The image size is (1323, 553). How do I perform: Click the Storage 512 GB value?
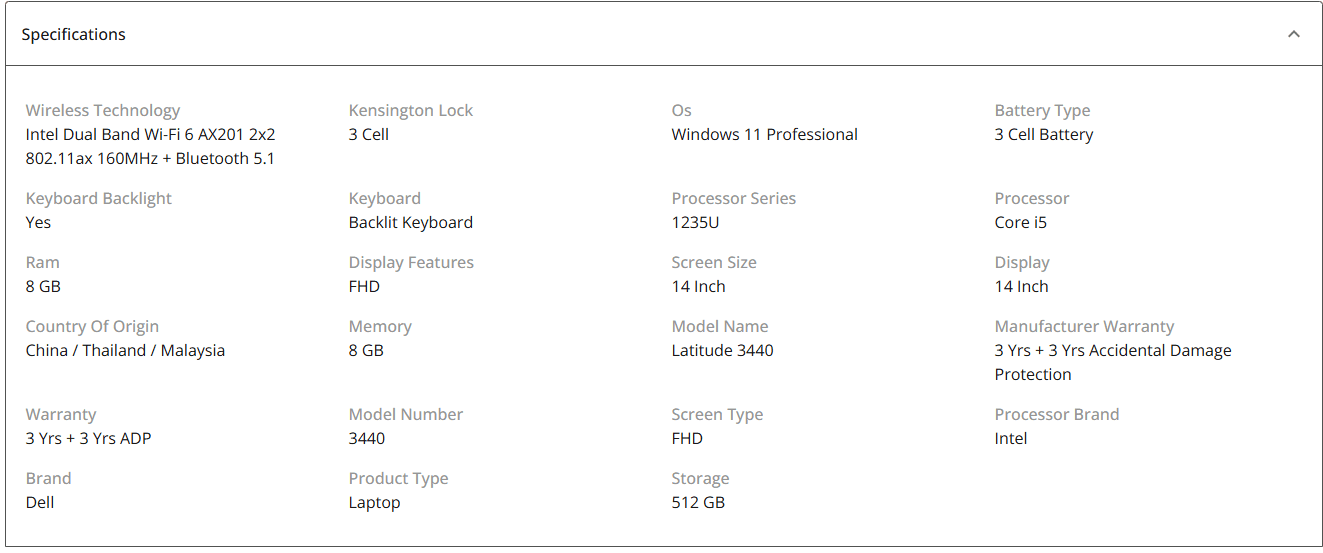pyautogui.click(x=698, y=502)
